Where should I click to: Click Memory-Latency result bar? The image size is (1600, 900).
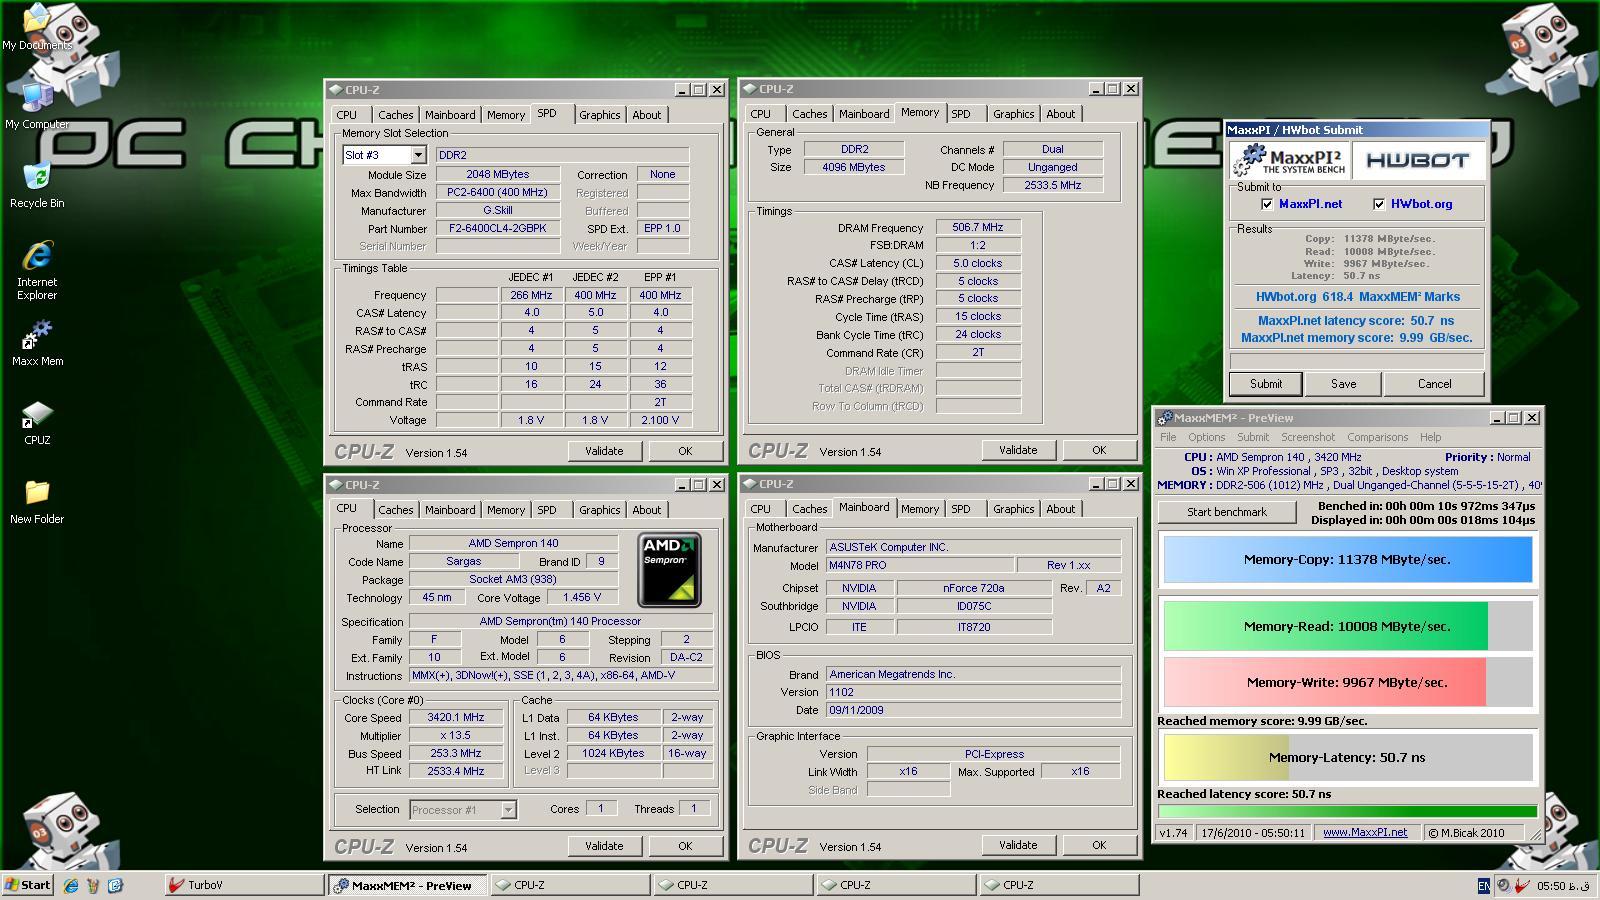[x=1346, y=757]
